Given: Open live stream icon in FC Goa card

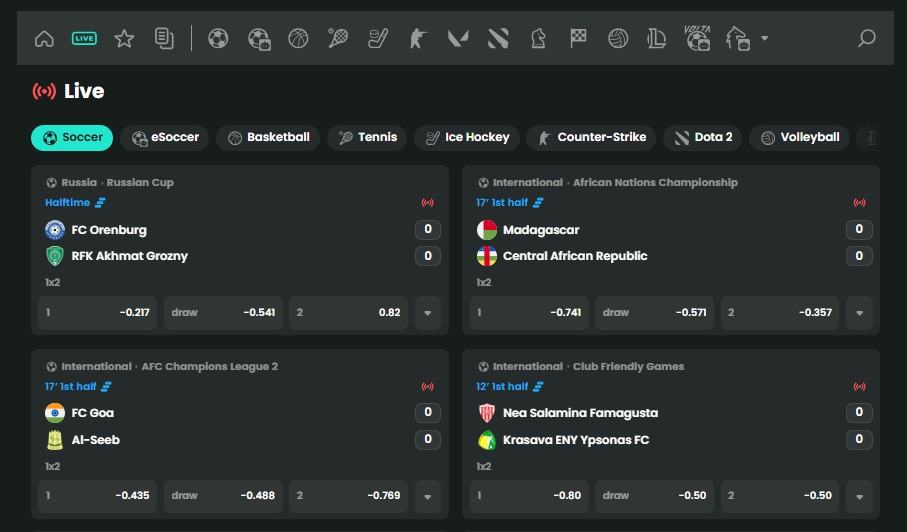Looking at the screenshot, I should pos(427,386).
